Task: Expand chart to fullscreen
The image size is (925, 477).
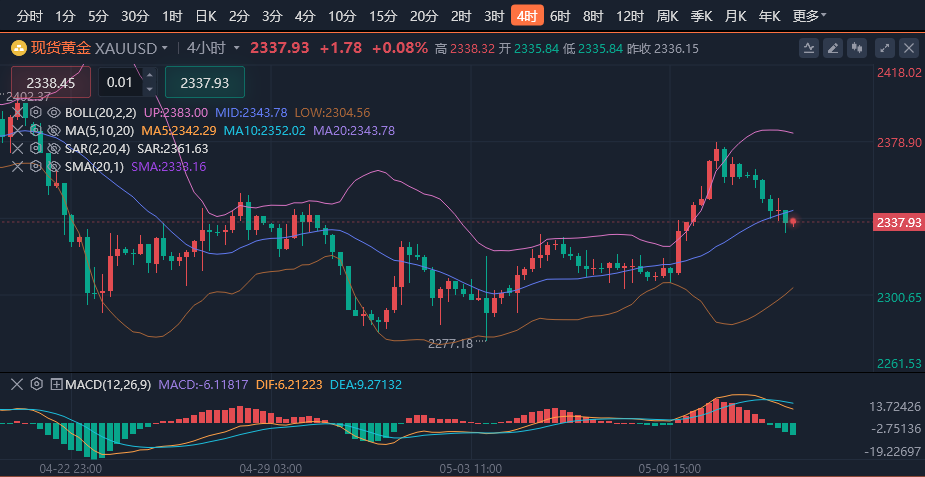Action: (x=884, y=48)
